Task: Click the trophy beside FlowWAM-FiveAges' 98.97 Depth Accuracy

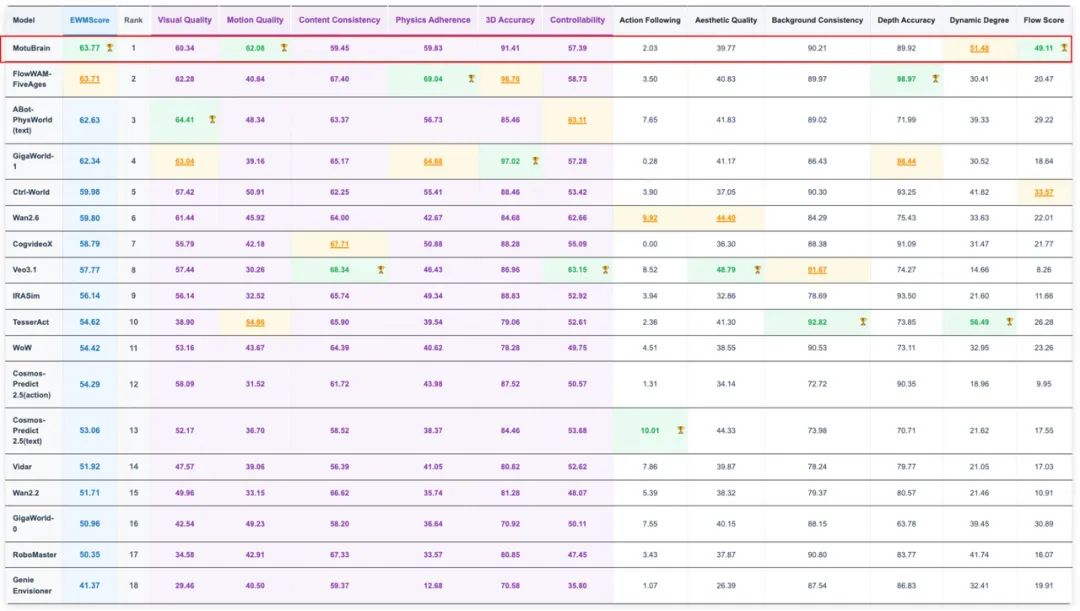Action: (x=935, y=79)
